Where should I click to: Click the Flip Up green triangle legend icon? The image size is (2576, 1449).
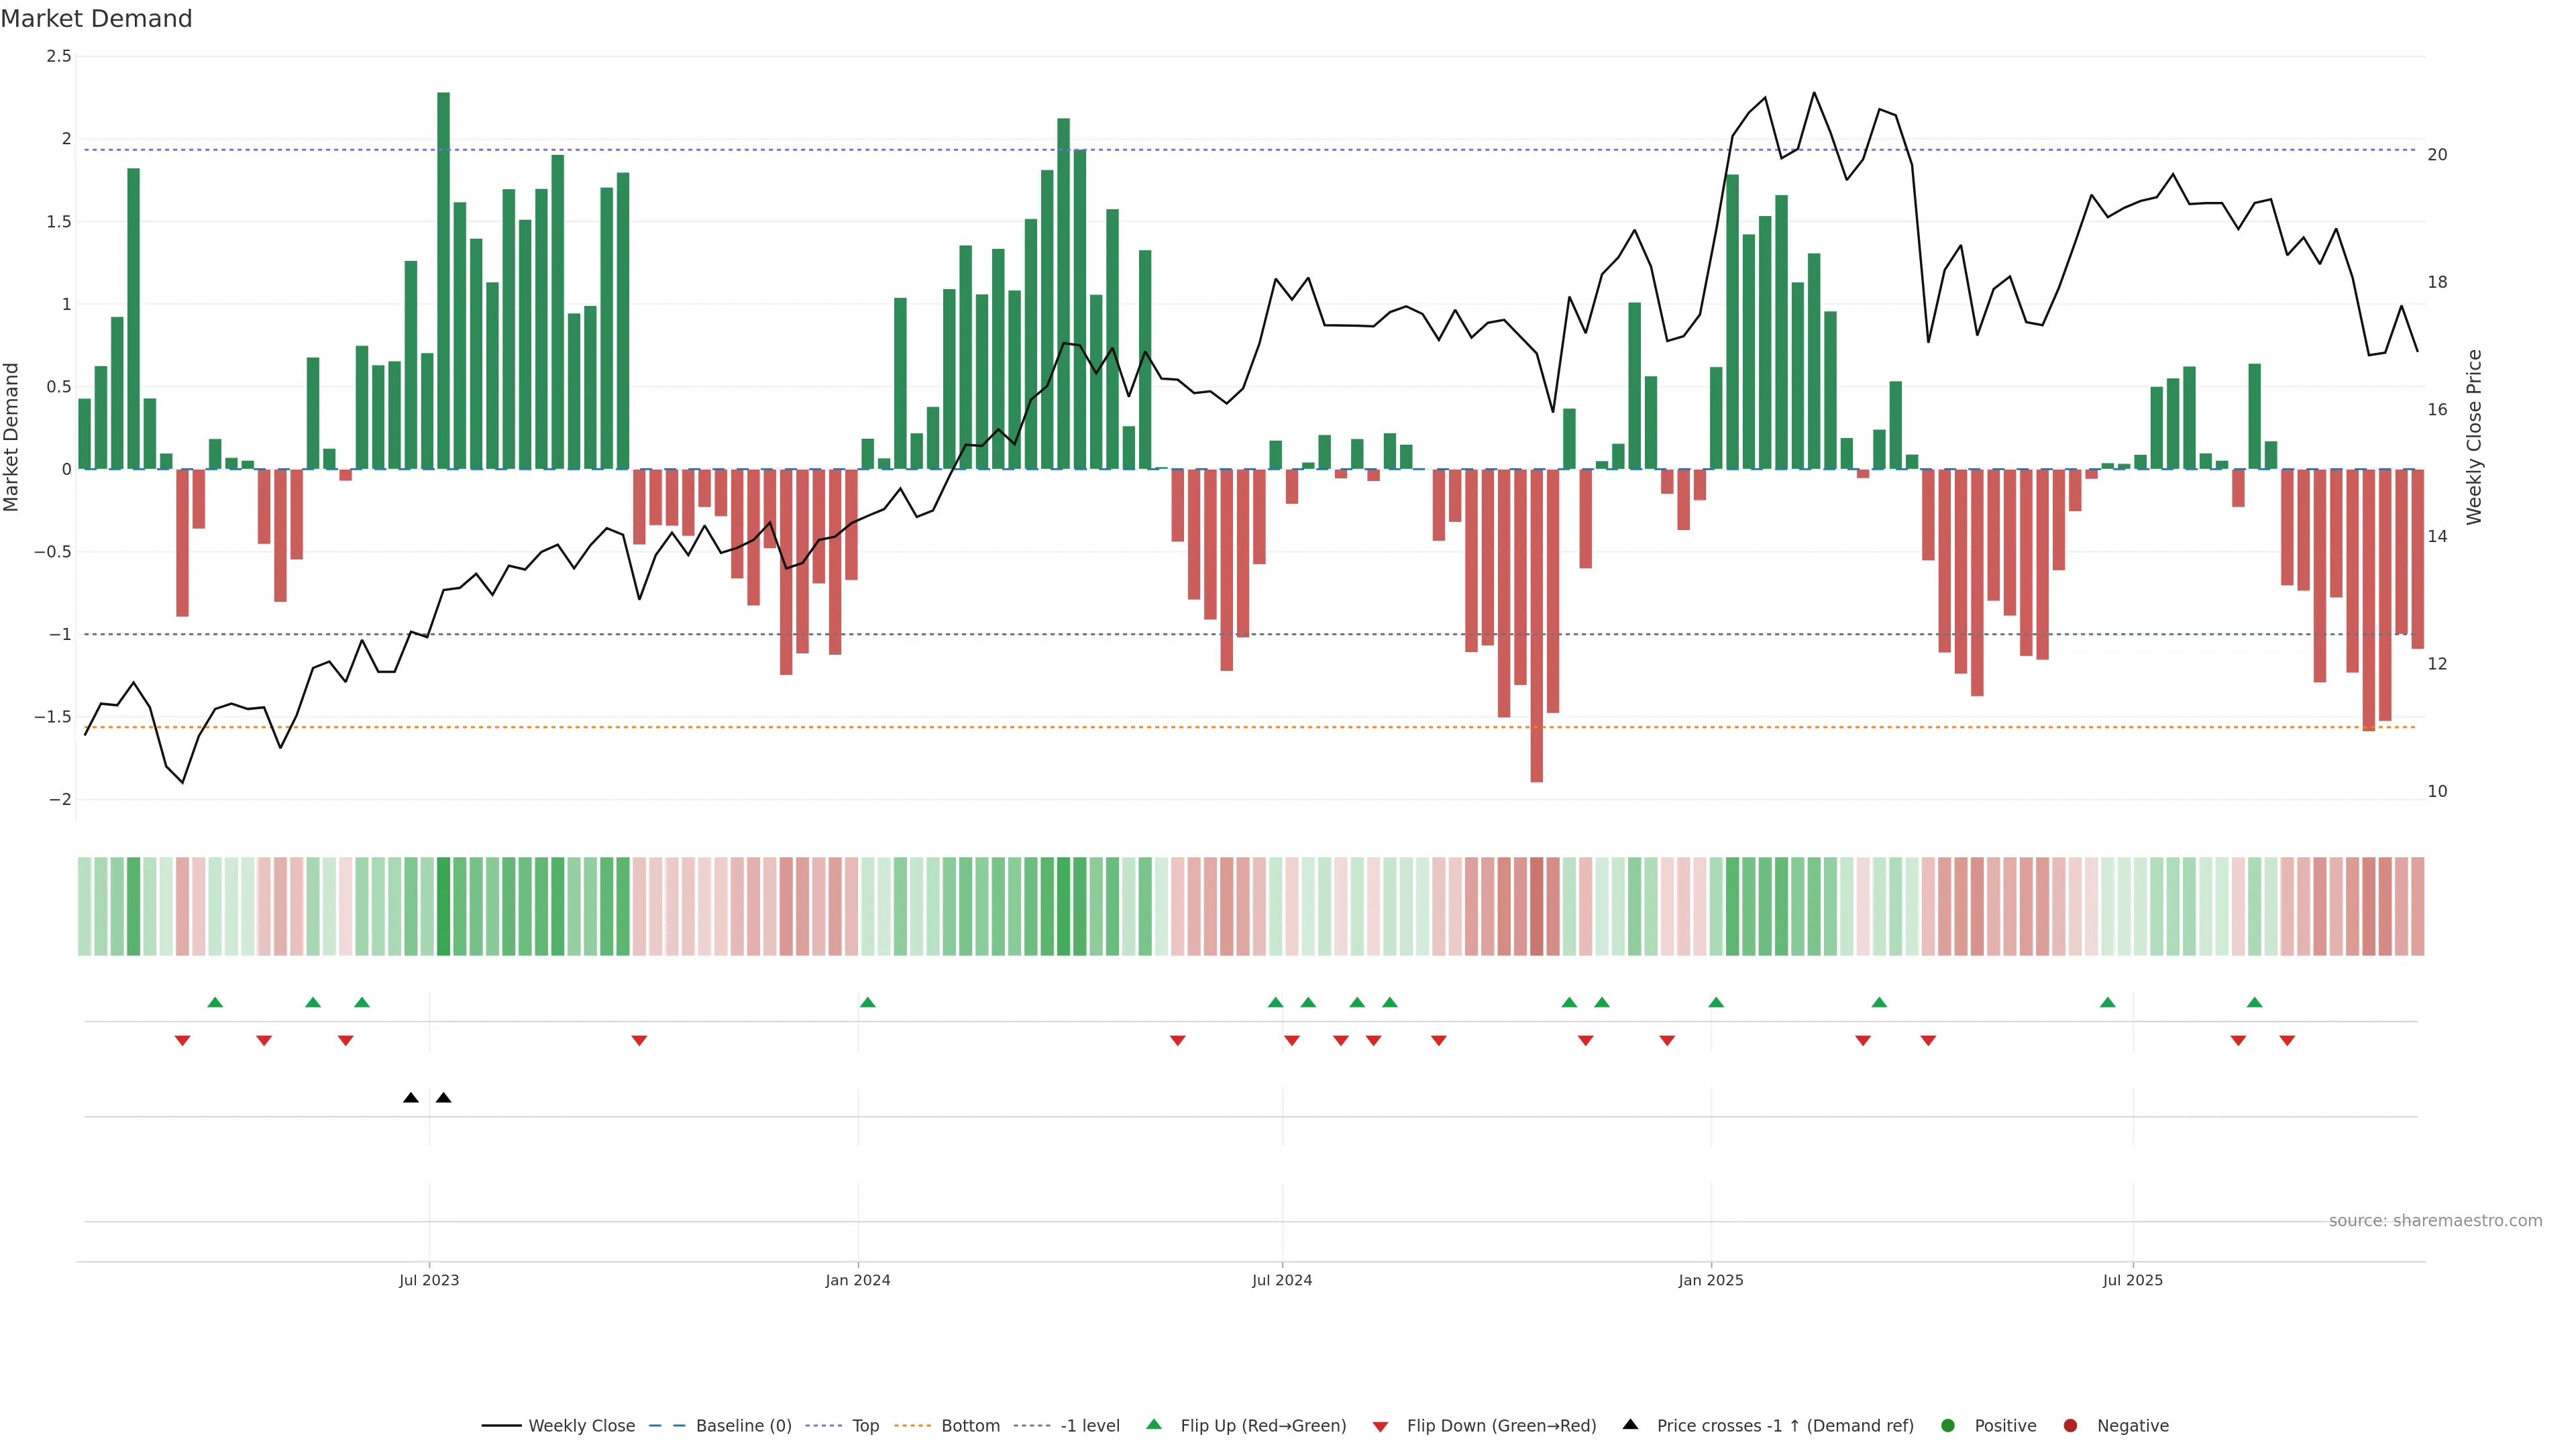pyautogui.click(x=1154, y=1425)
